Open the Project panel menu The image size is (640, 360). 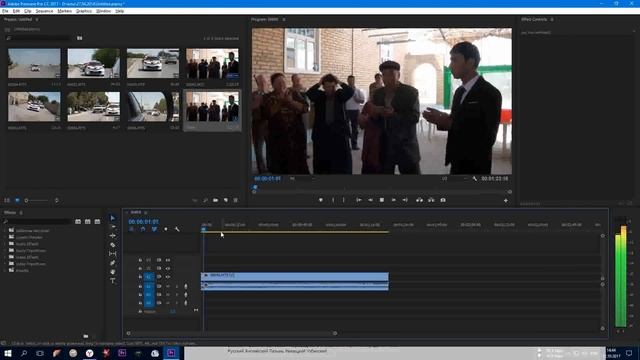click(x=37, y=19)
